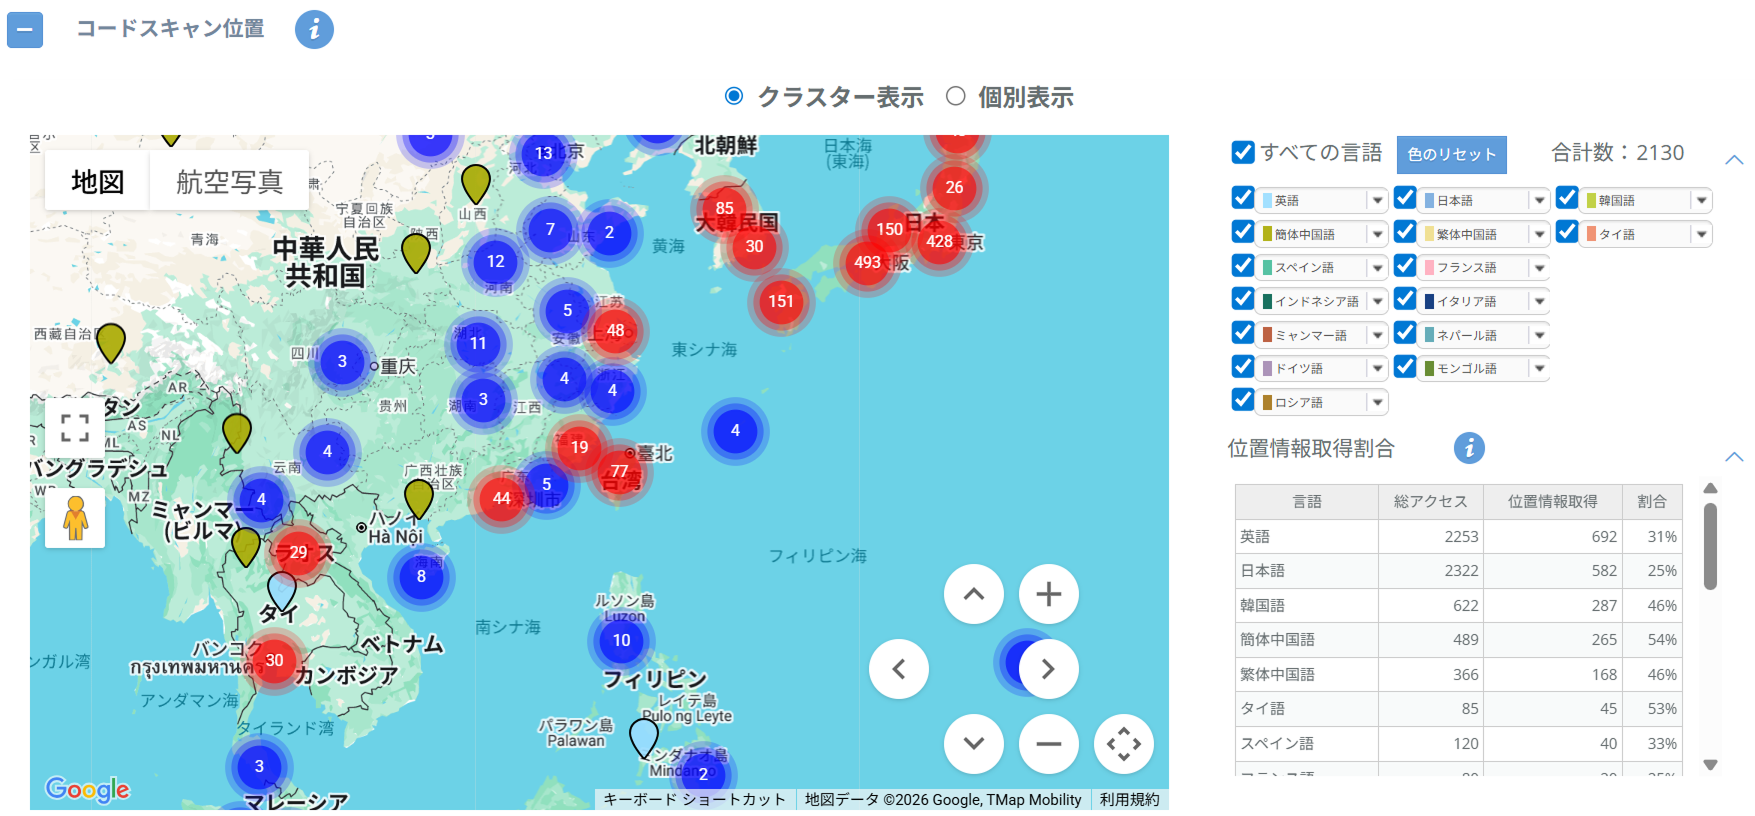Viewport: 1755px width, 816px height.
Task: Select the 個別表示 radio option
Action: click(x=956, y=96)
